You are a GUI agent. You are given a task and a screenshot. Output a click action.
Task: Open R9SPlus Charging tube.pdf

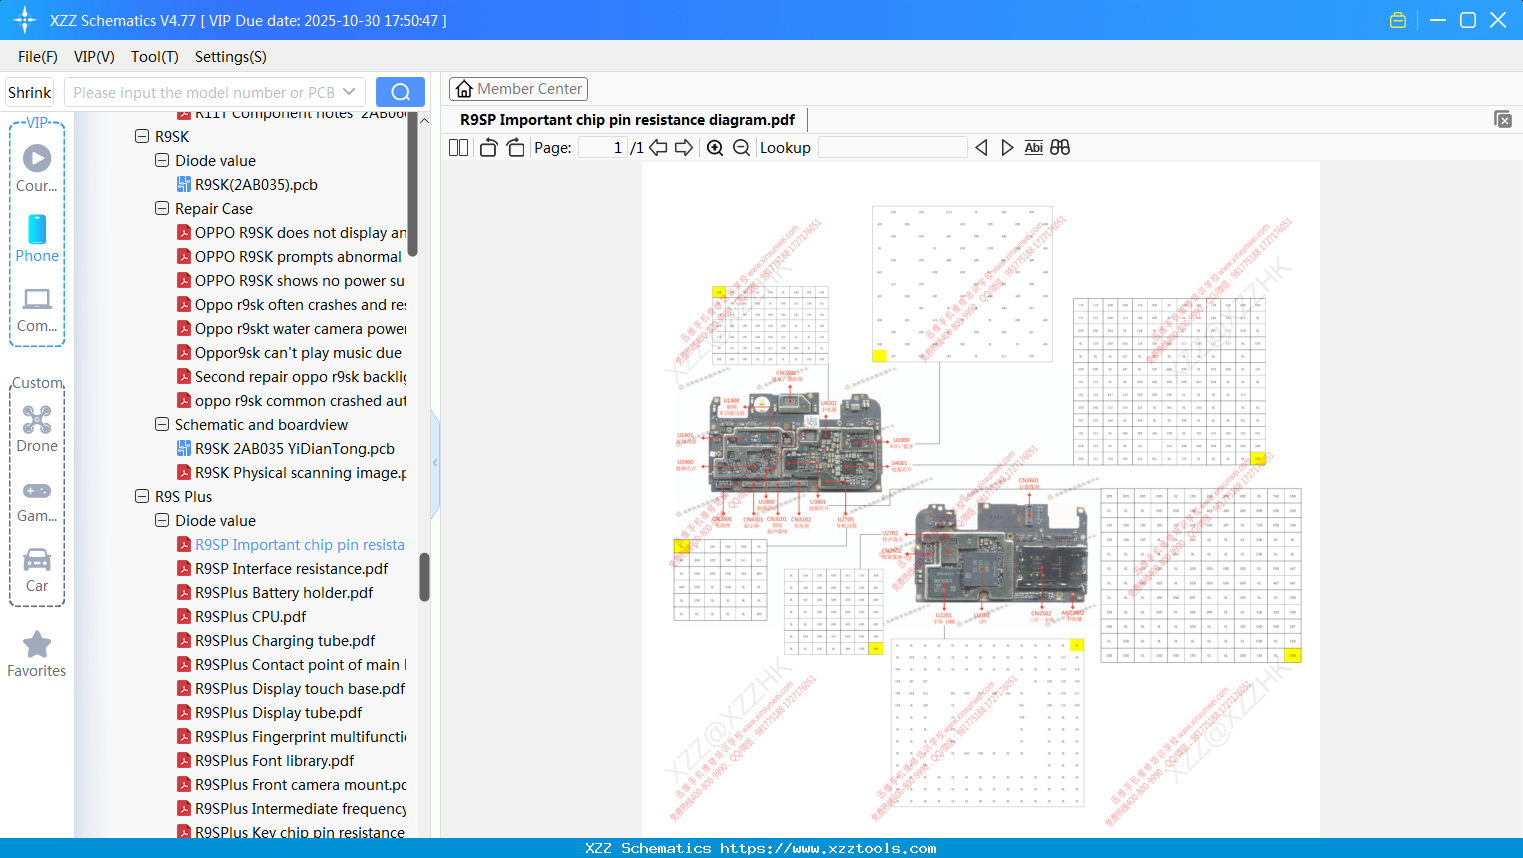pyautogui.click(x=277, y=640)
